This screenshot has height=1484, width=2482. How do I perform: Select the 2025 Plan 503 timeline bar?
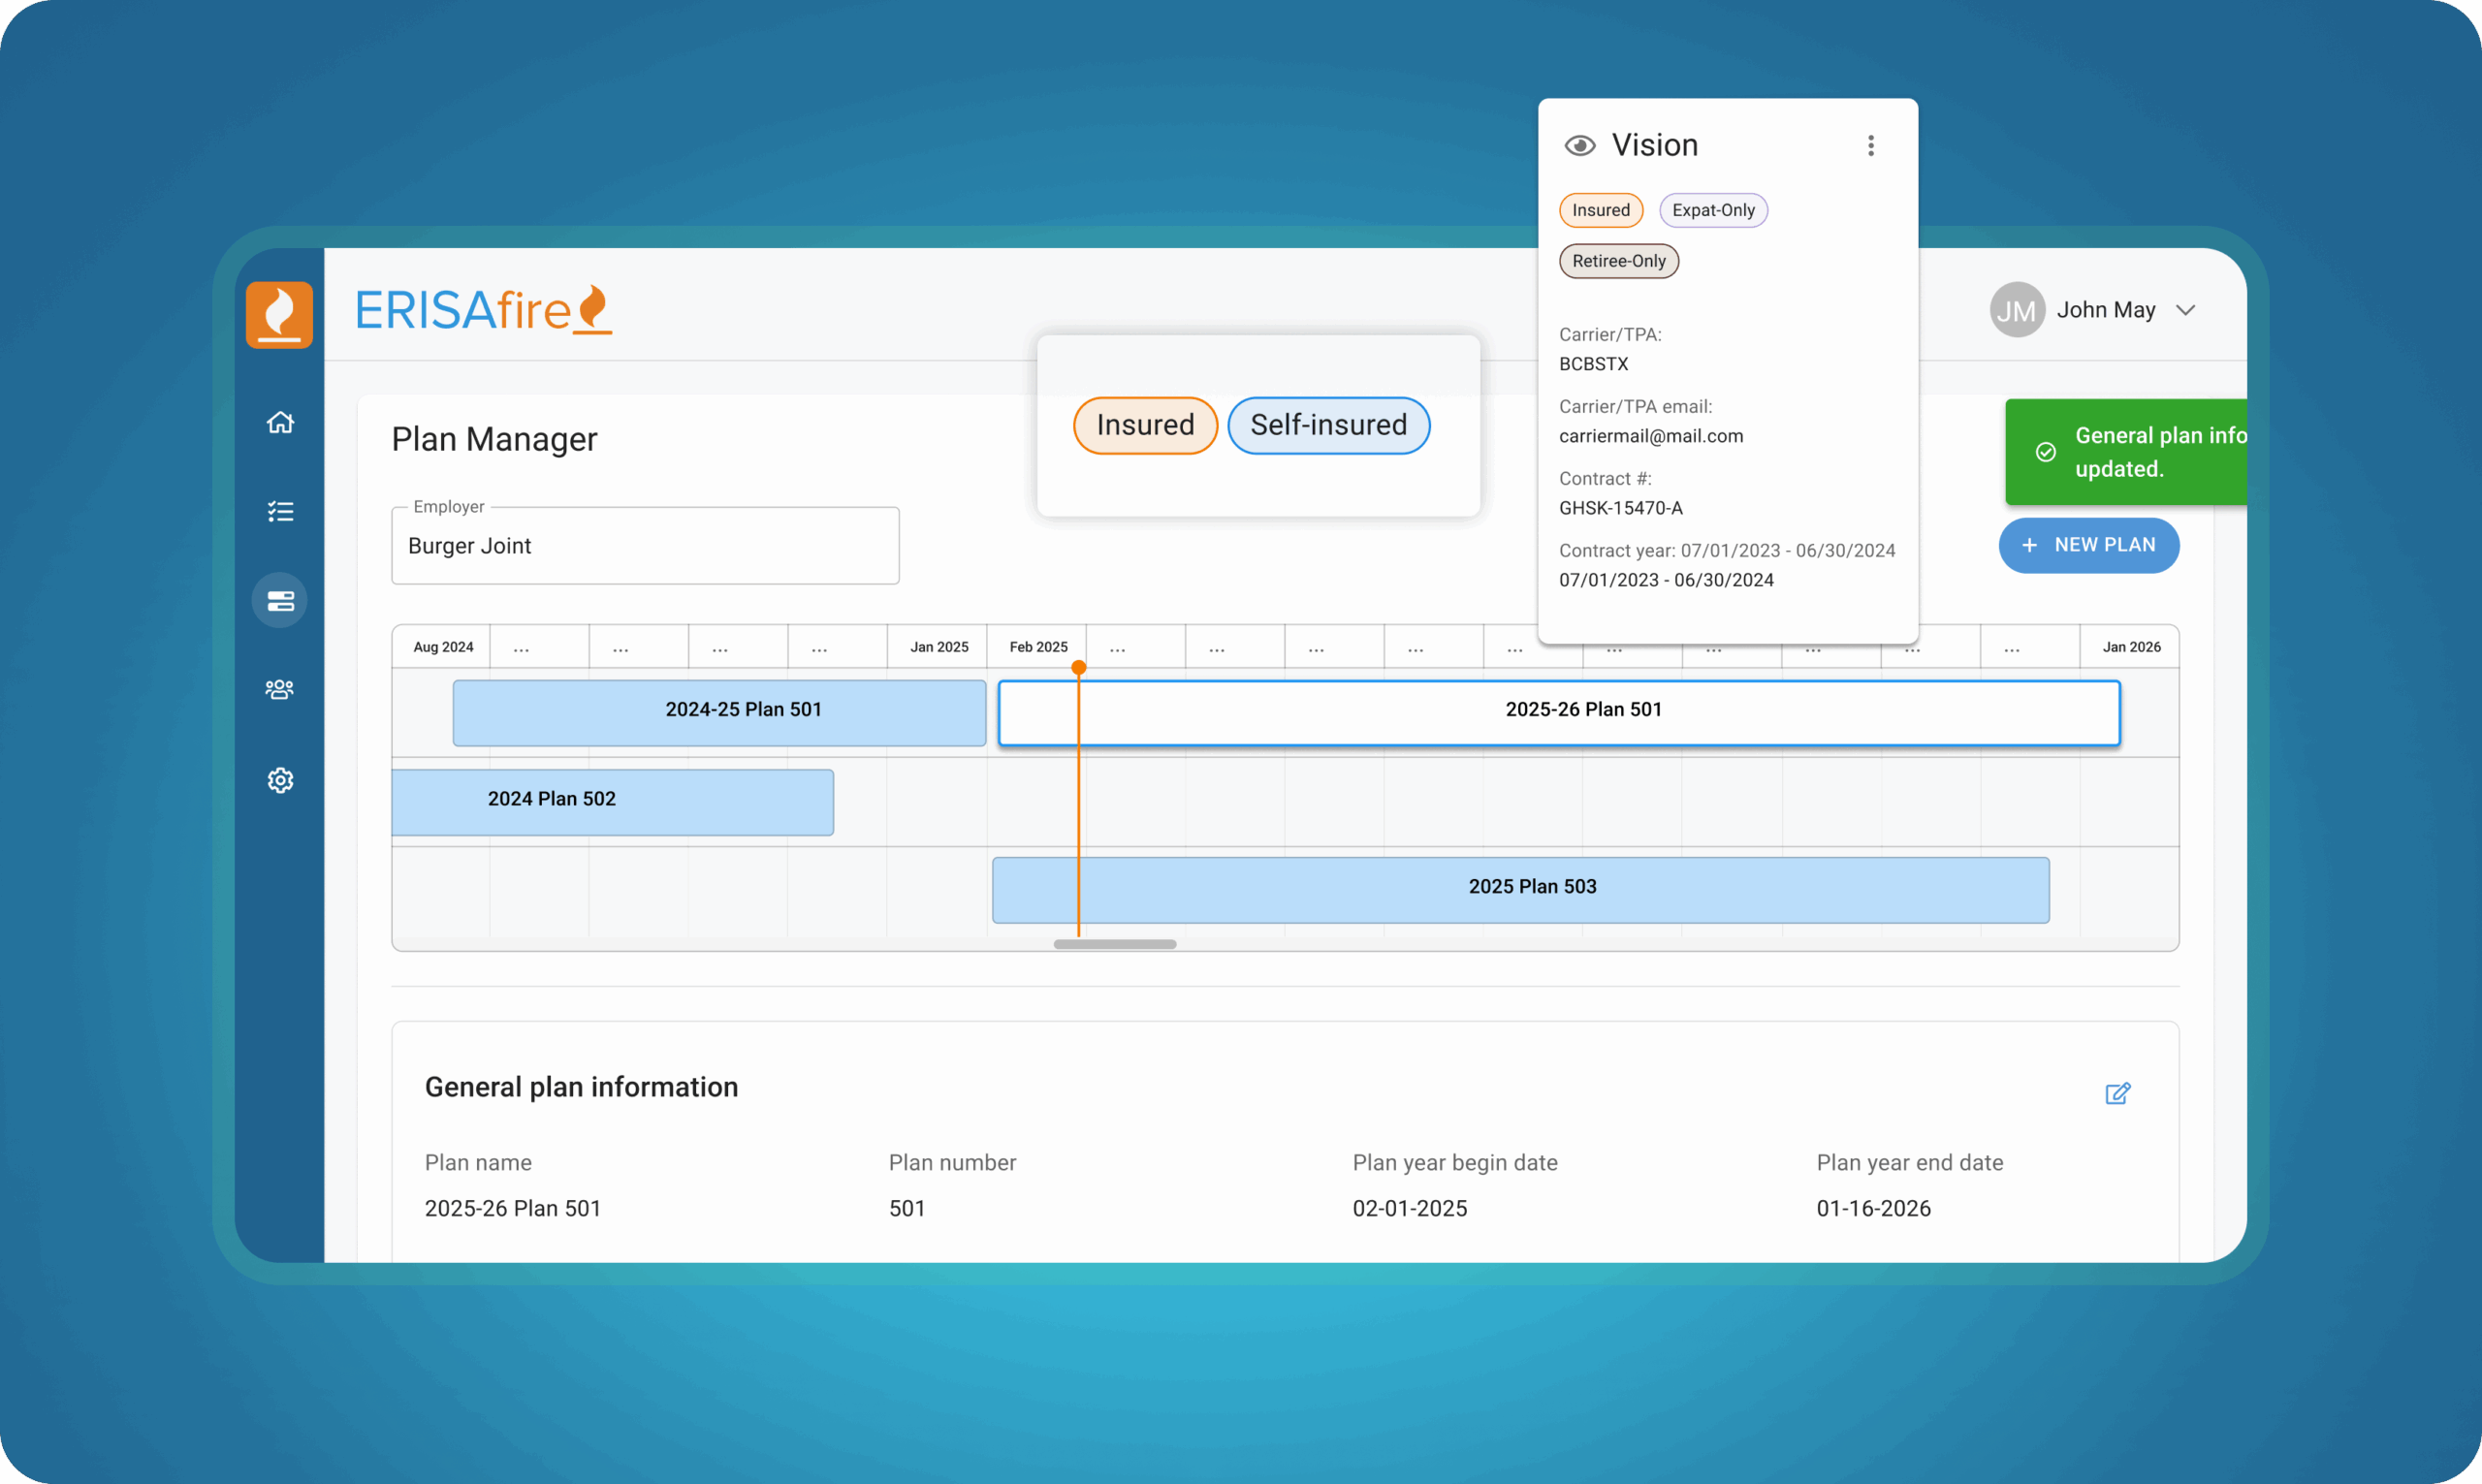(1520, 890)
